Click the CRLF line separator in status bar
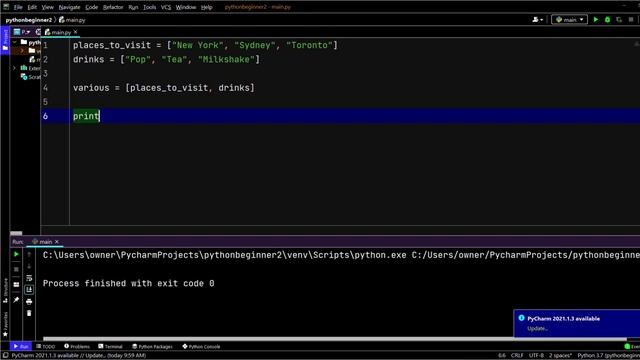 517,356
